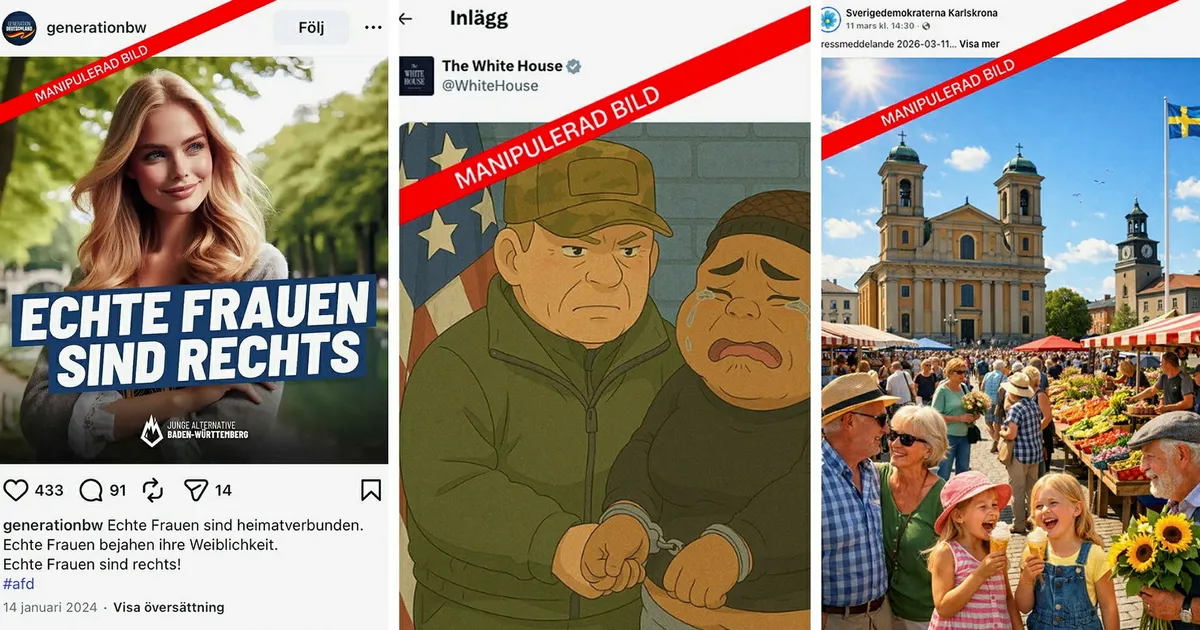Click the @WhiteHouse handle
Screen dimensions: 1200x630
[490, 86]
